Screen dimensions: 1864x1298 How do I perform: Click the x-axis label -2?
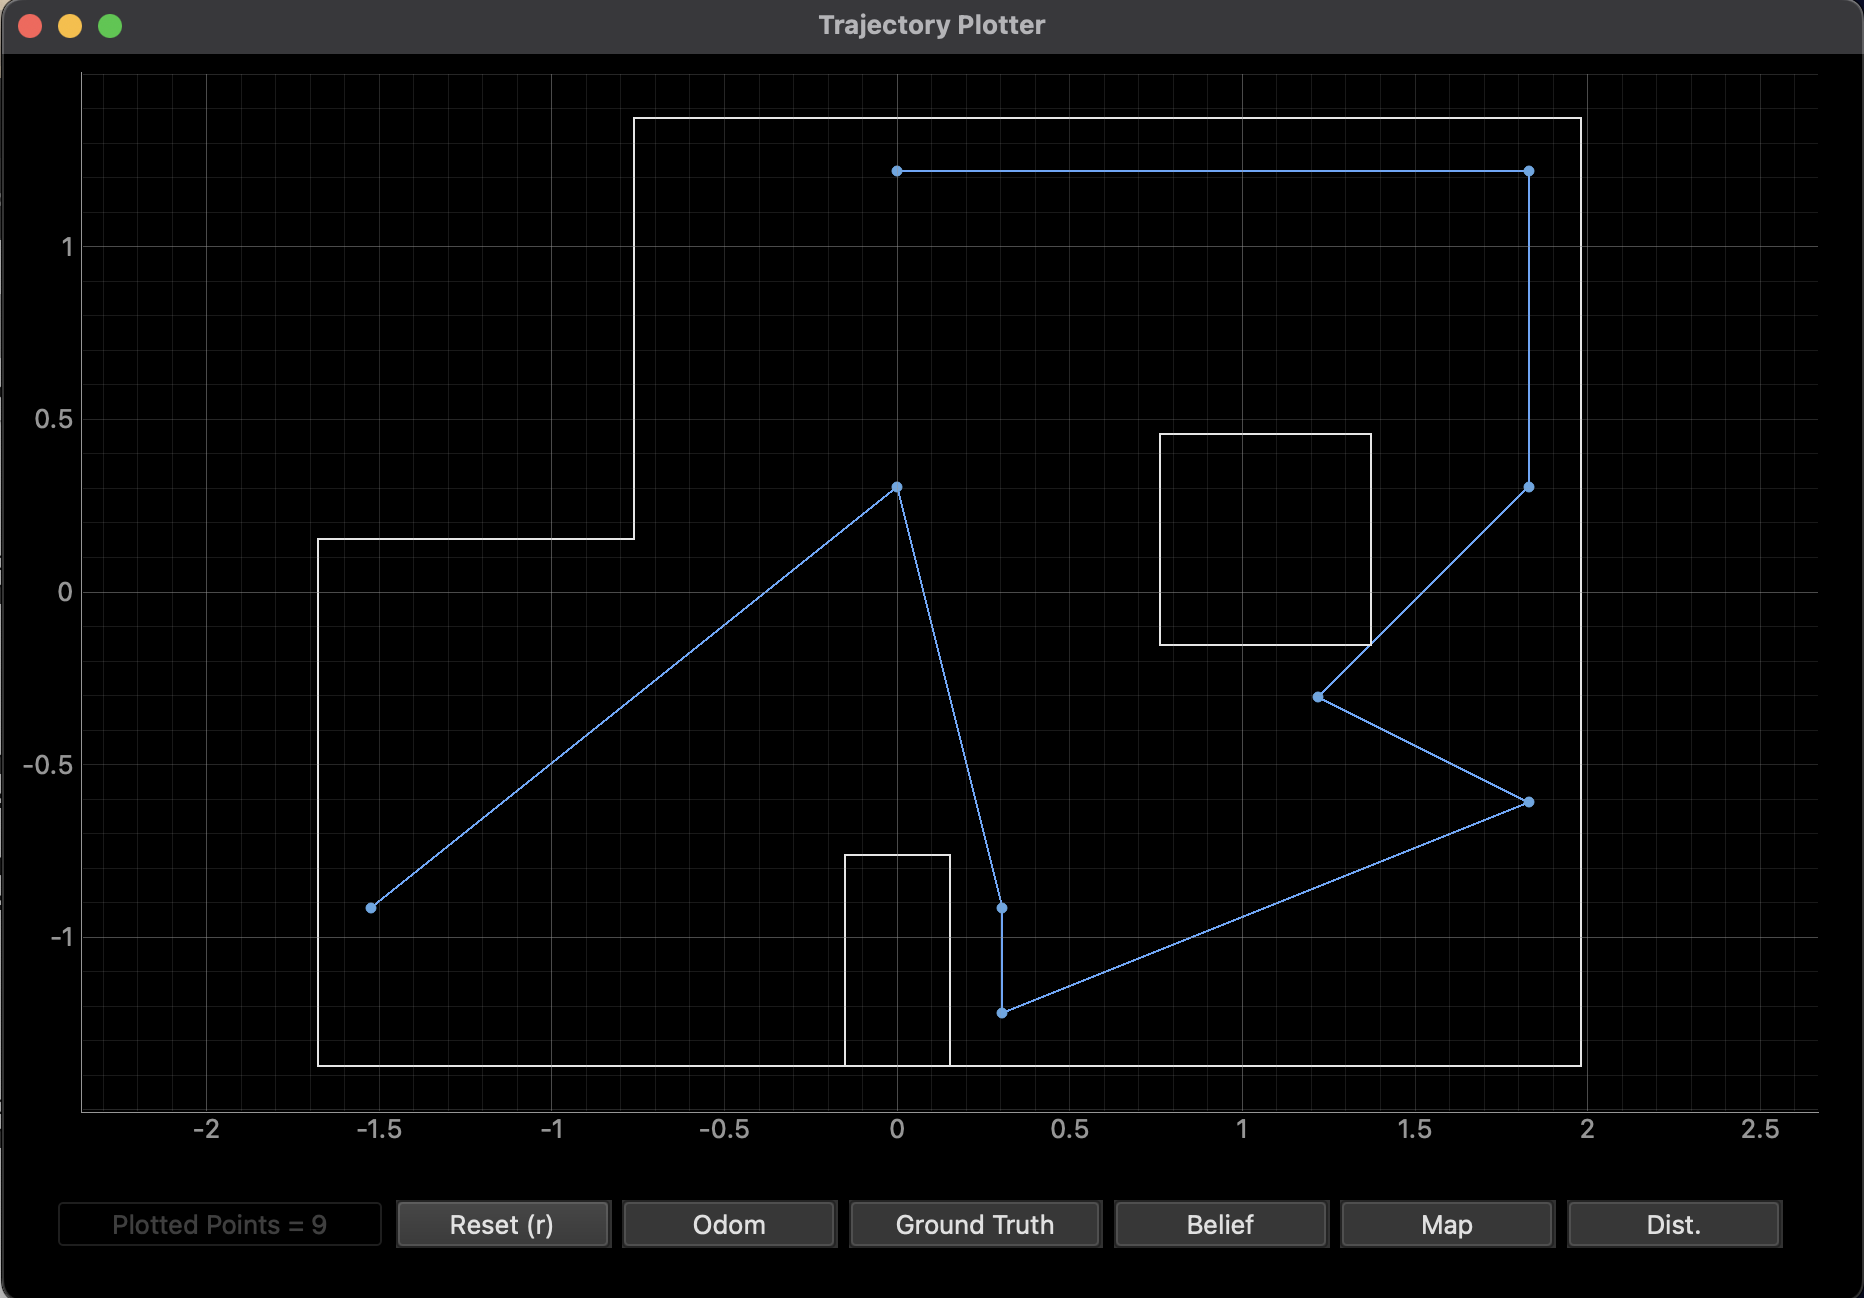pos(206,1129)
